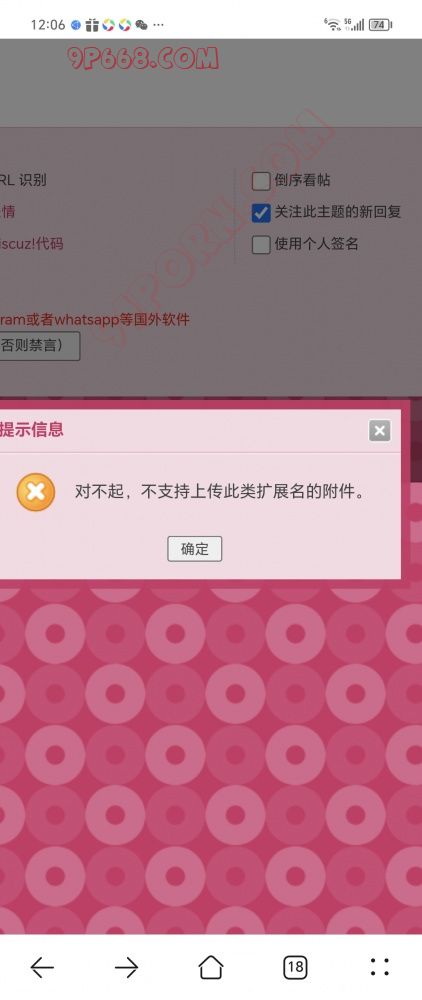Click the 提示信息 dialog title
This screenshot has width=422, height=1000.
pos(32,429)
